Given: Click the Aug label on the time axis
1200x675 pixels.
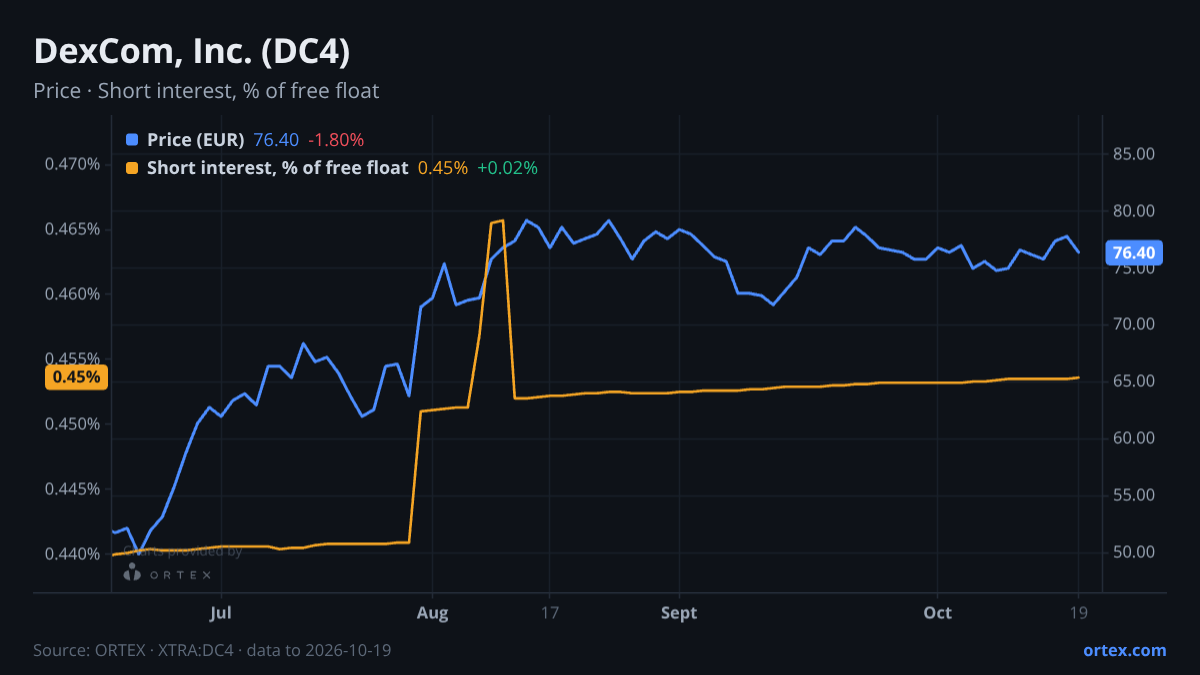Looking at the screenshot, I should (x=432, y=612).
